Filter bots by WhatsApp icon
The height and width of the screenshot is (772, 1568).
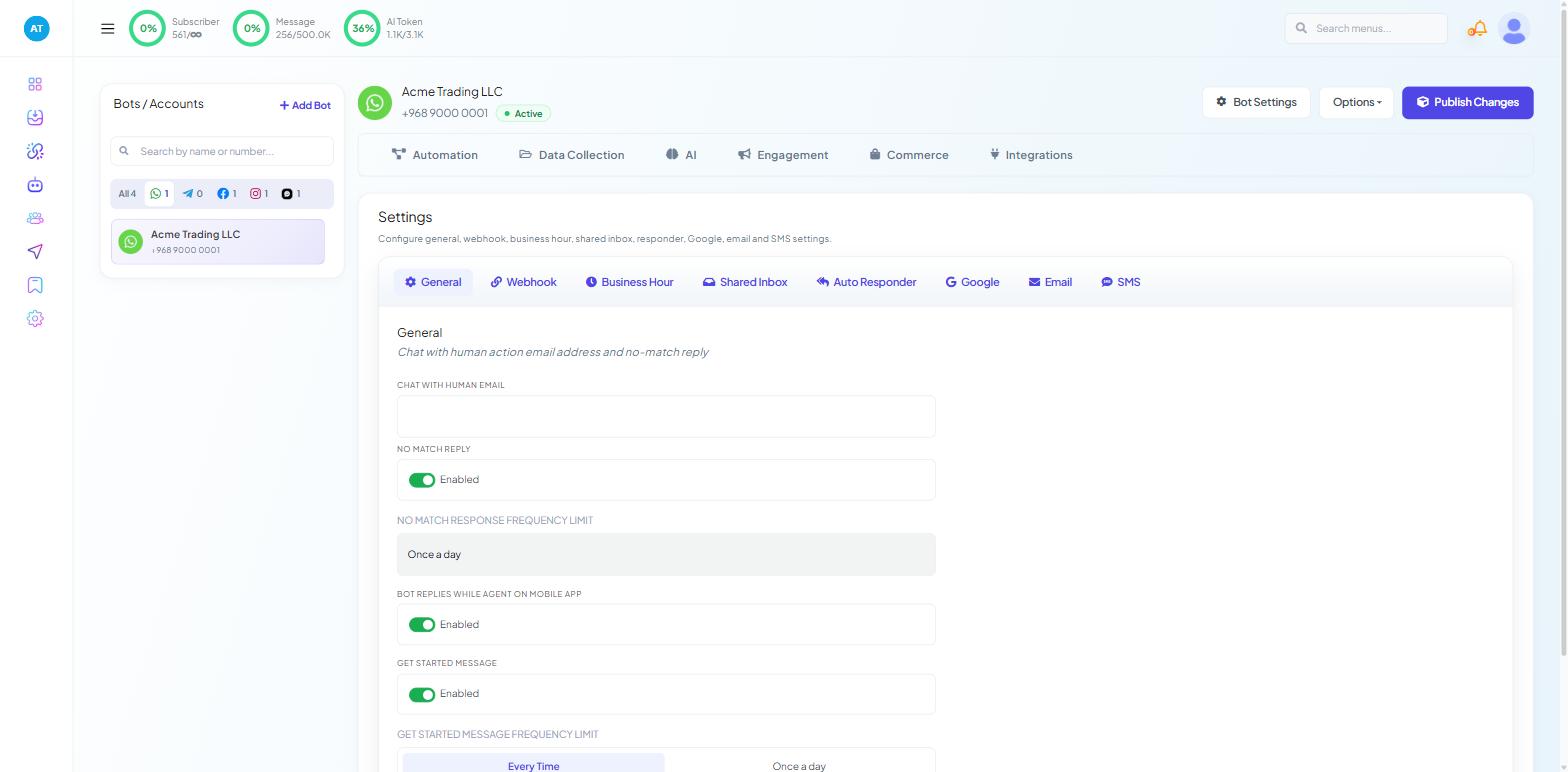[x=159, y=194]
